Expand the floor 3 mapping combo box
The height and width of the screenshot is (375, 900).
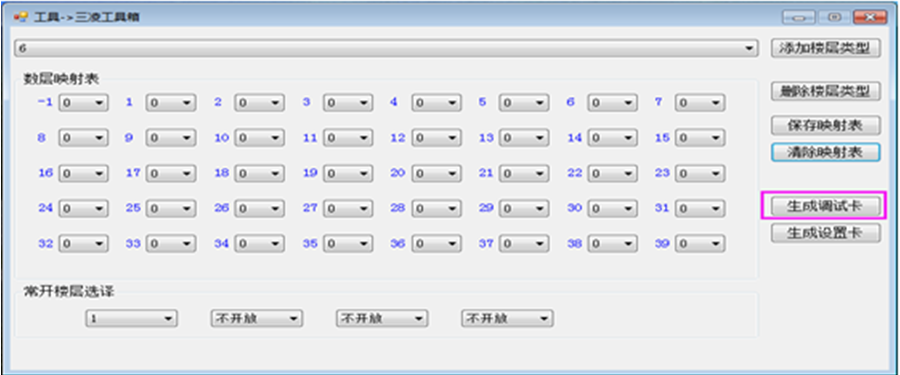tap(348, 103)
